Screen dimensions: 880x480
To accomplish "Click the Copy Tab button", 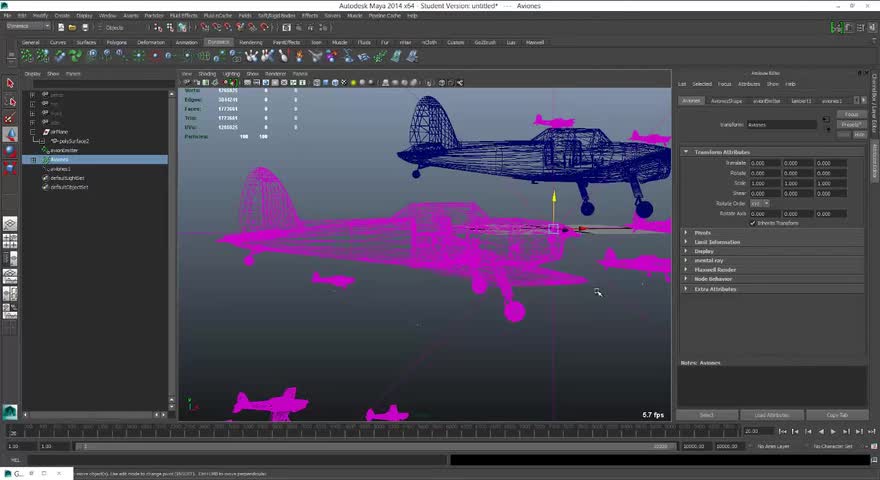I will pos(836,415).
